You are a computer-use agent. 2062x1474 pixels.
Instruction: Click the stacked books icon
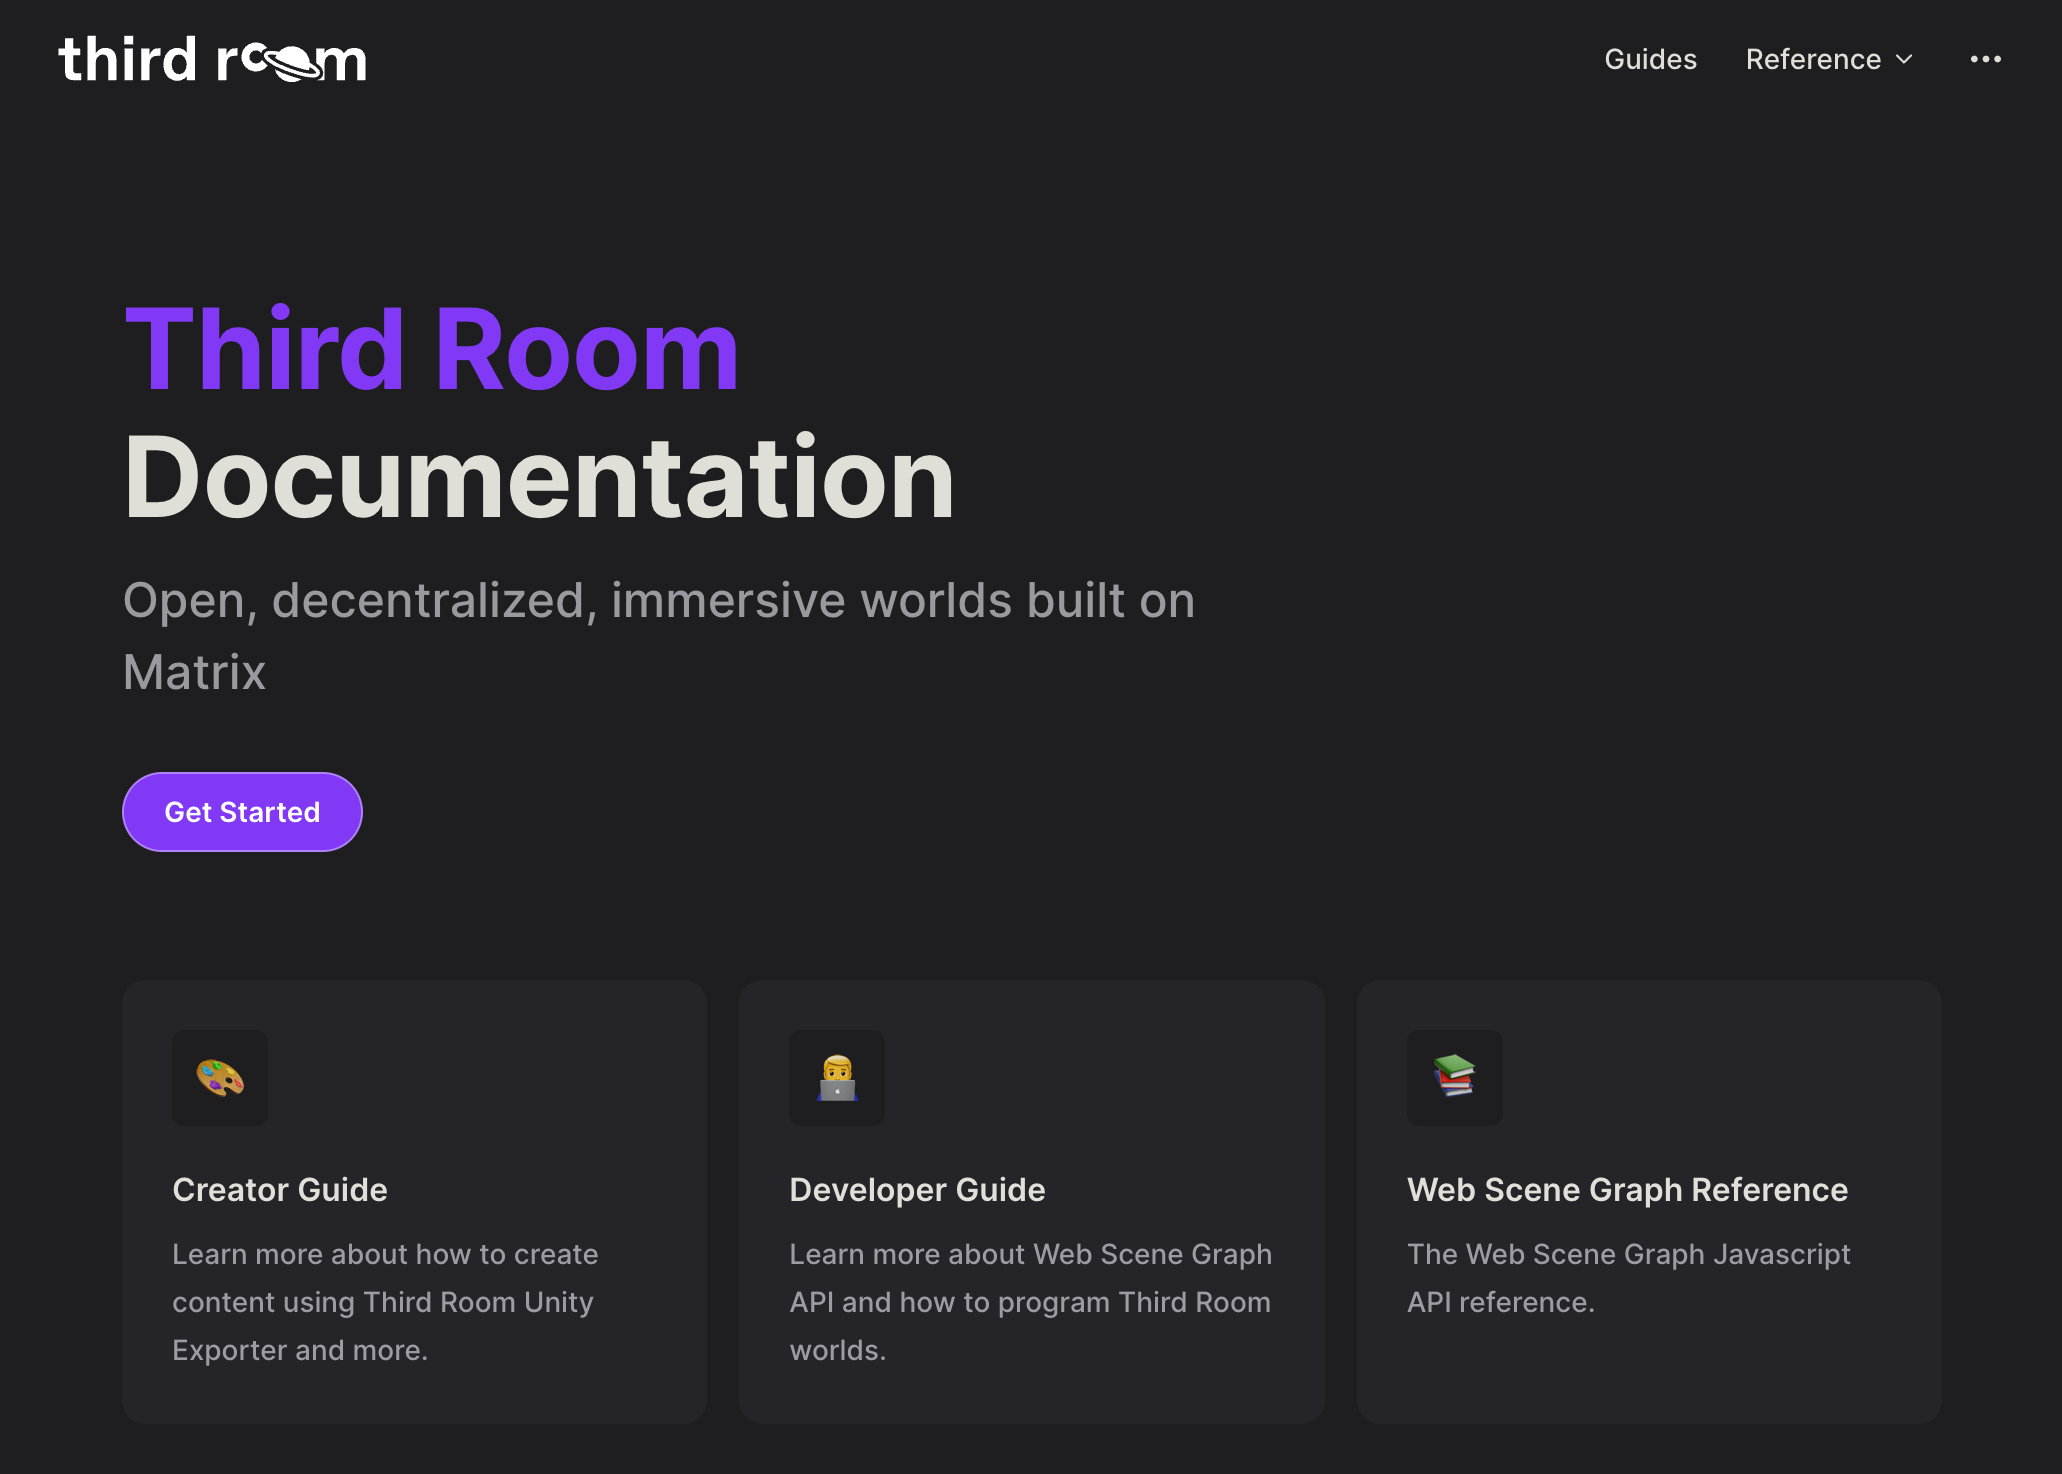(1454, 1078)
